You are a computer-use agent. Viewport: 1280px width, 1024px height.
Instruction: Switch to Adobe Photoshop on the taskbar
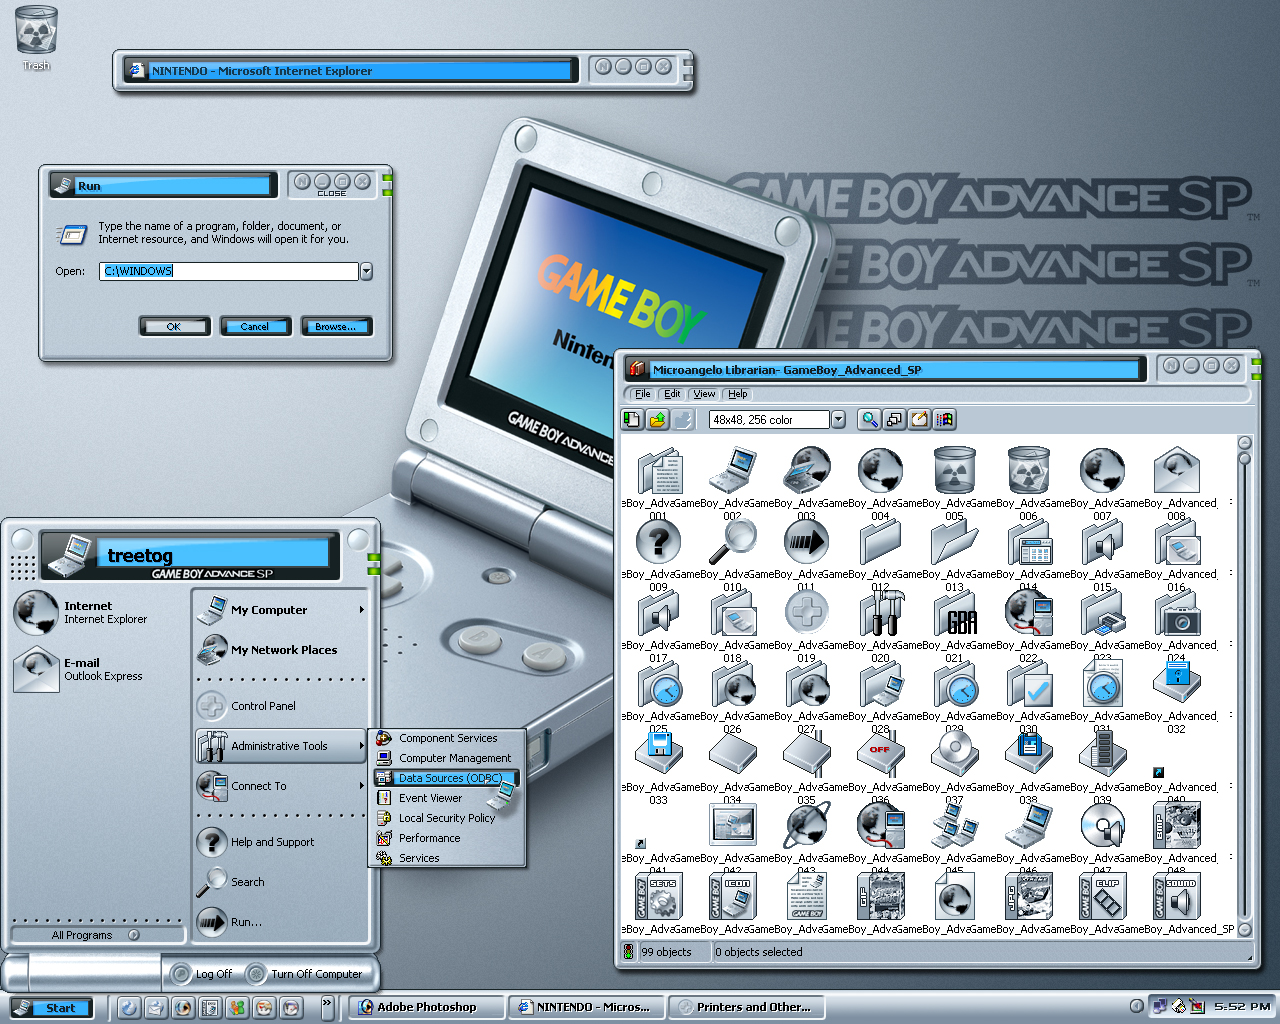(x=426, y=1007)
